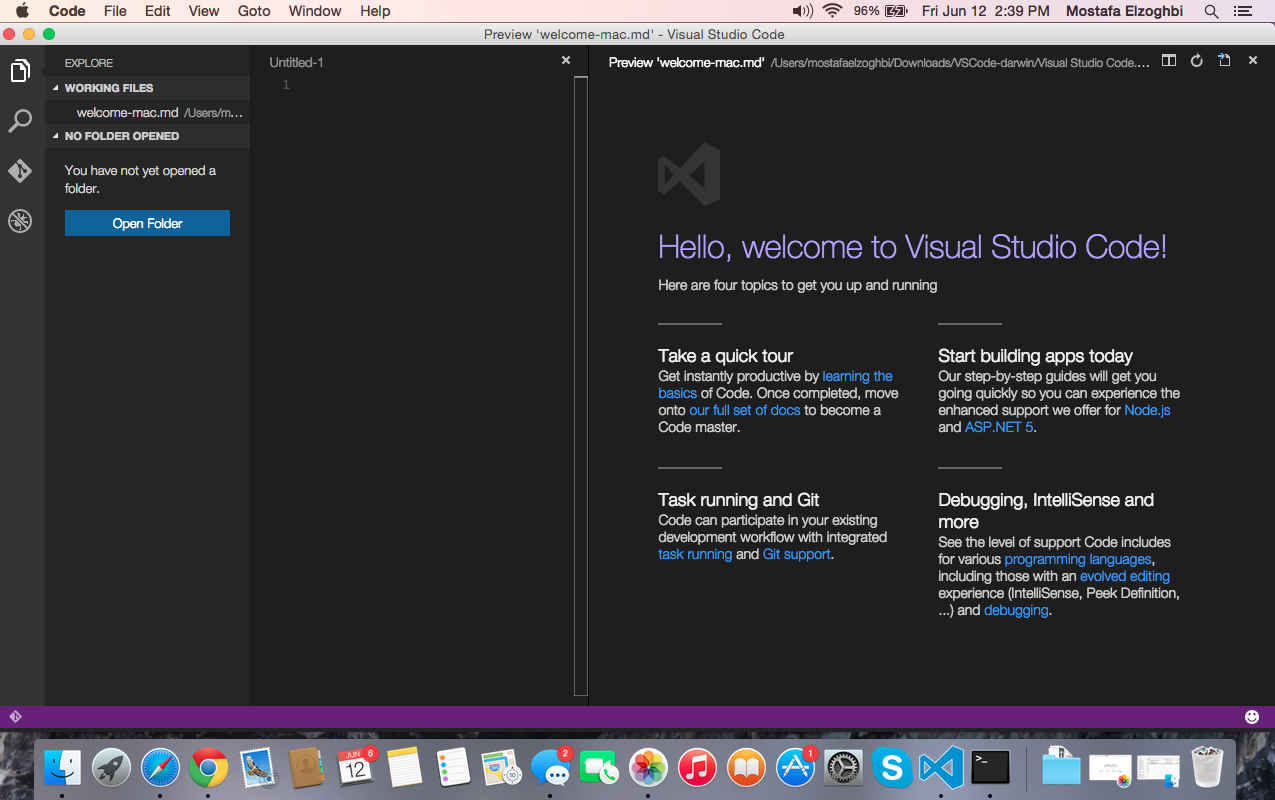Click the split editor icon in preview
Image resolution: width=1275 pixels, height=800 pixels.
1169,61
